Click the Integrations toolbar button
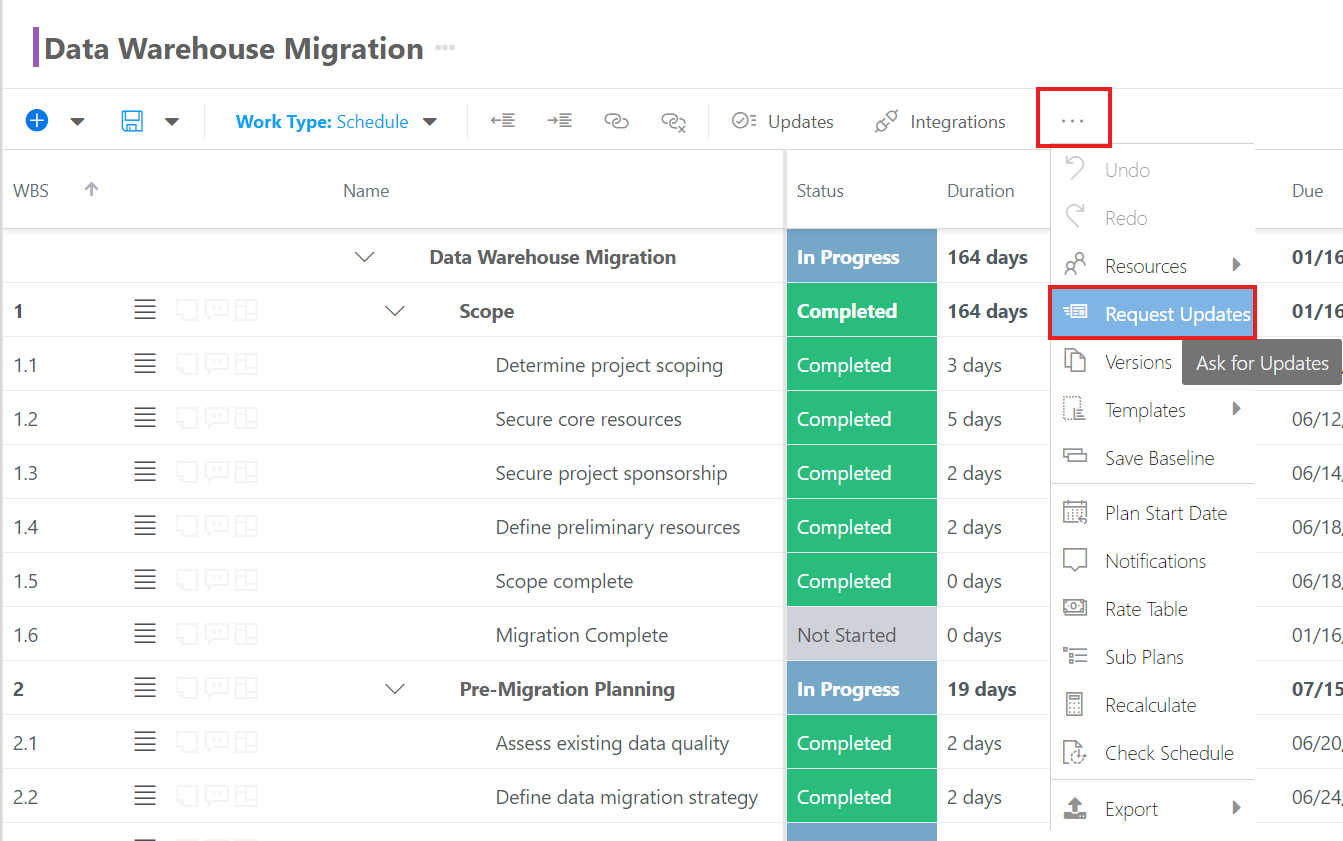 (x=940, y=122)
